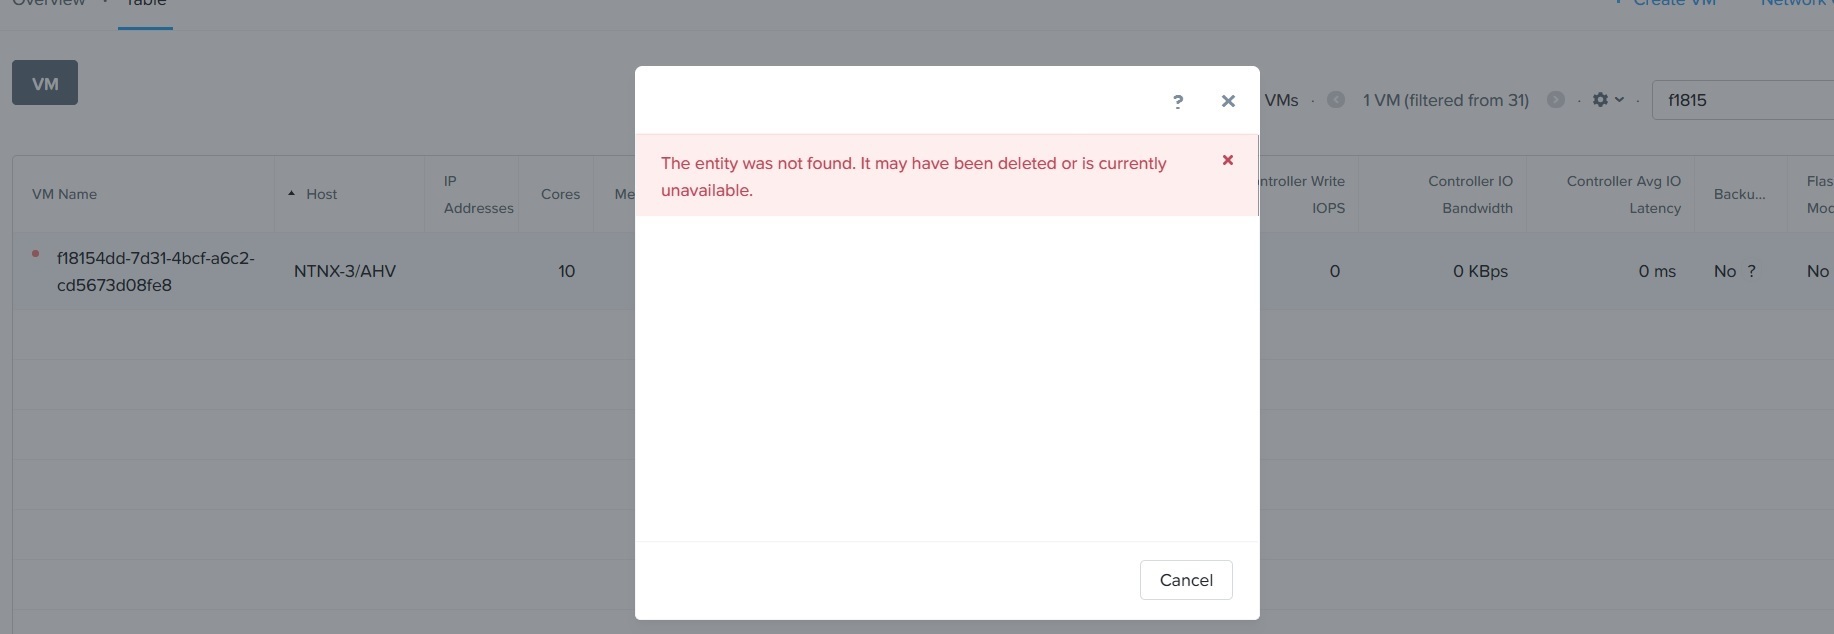Sort by Controller IO Bandwidth column

[1470, 194]
